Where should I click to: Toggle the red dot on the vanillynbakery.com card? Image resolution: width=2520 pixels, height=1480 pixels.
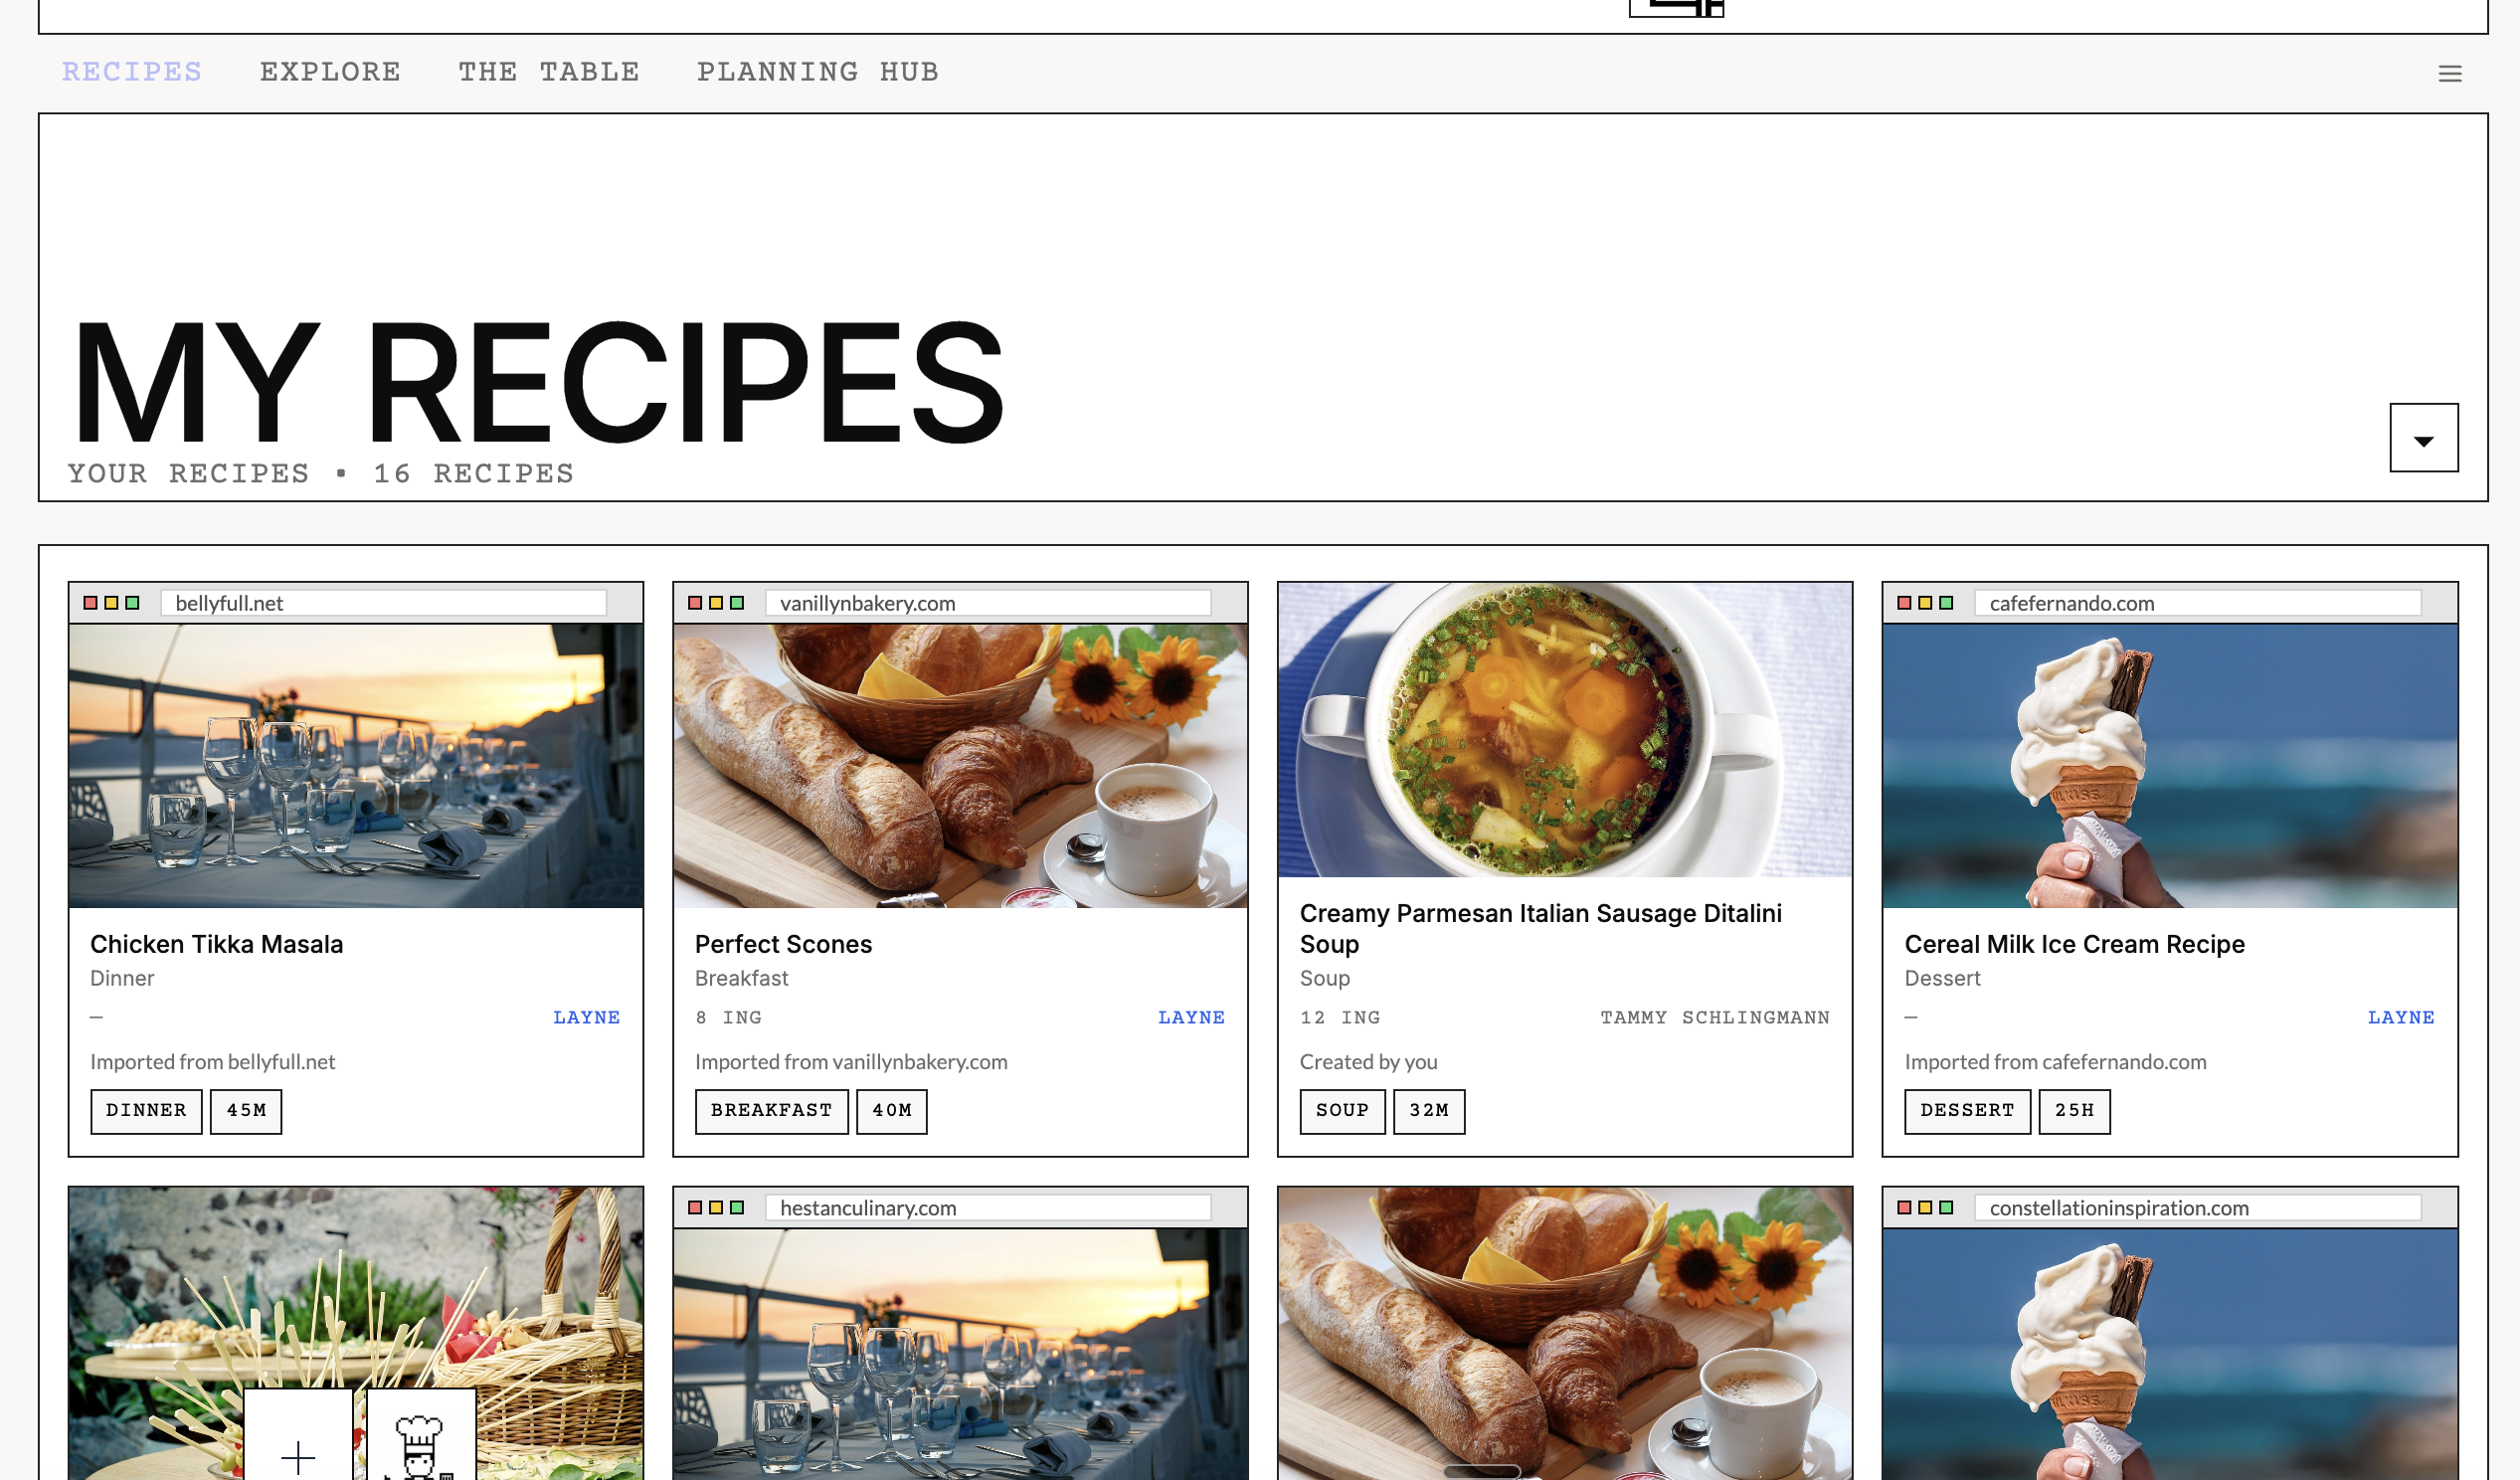pos(696,603)
